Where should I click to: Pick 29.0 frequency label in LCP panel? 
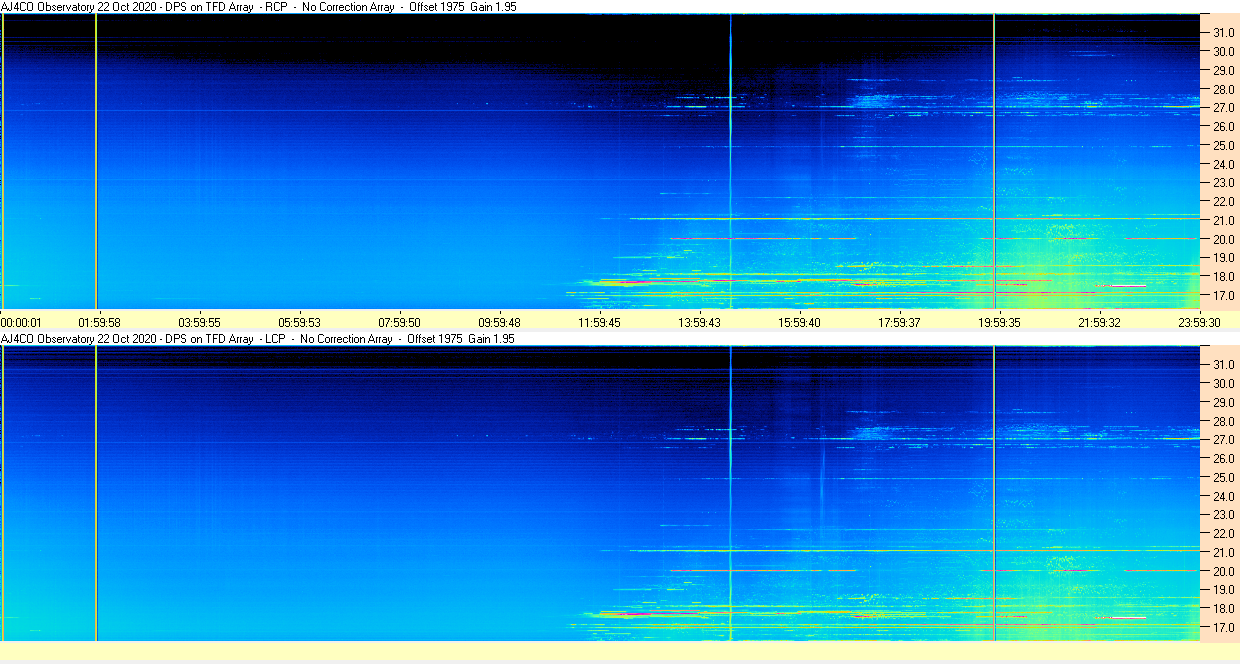coord(1223,402)
